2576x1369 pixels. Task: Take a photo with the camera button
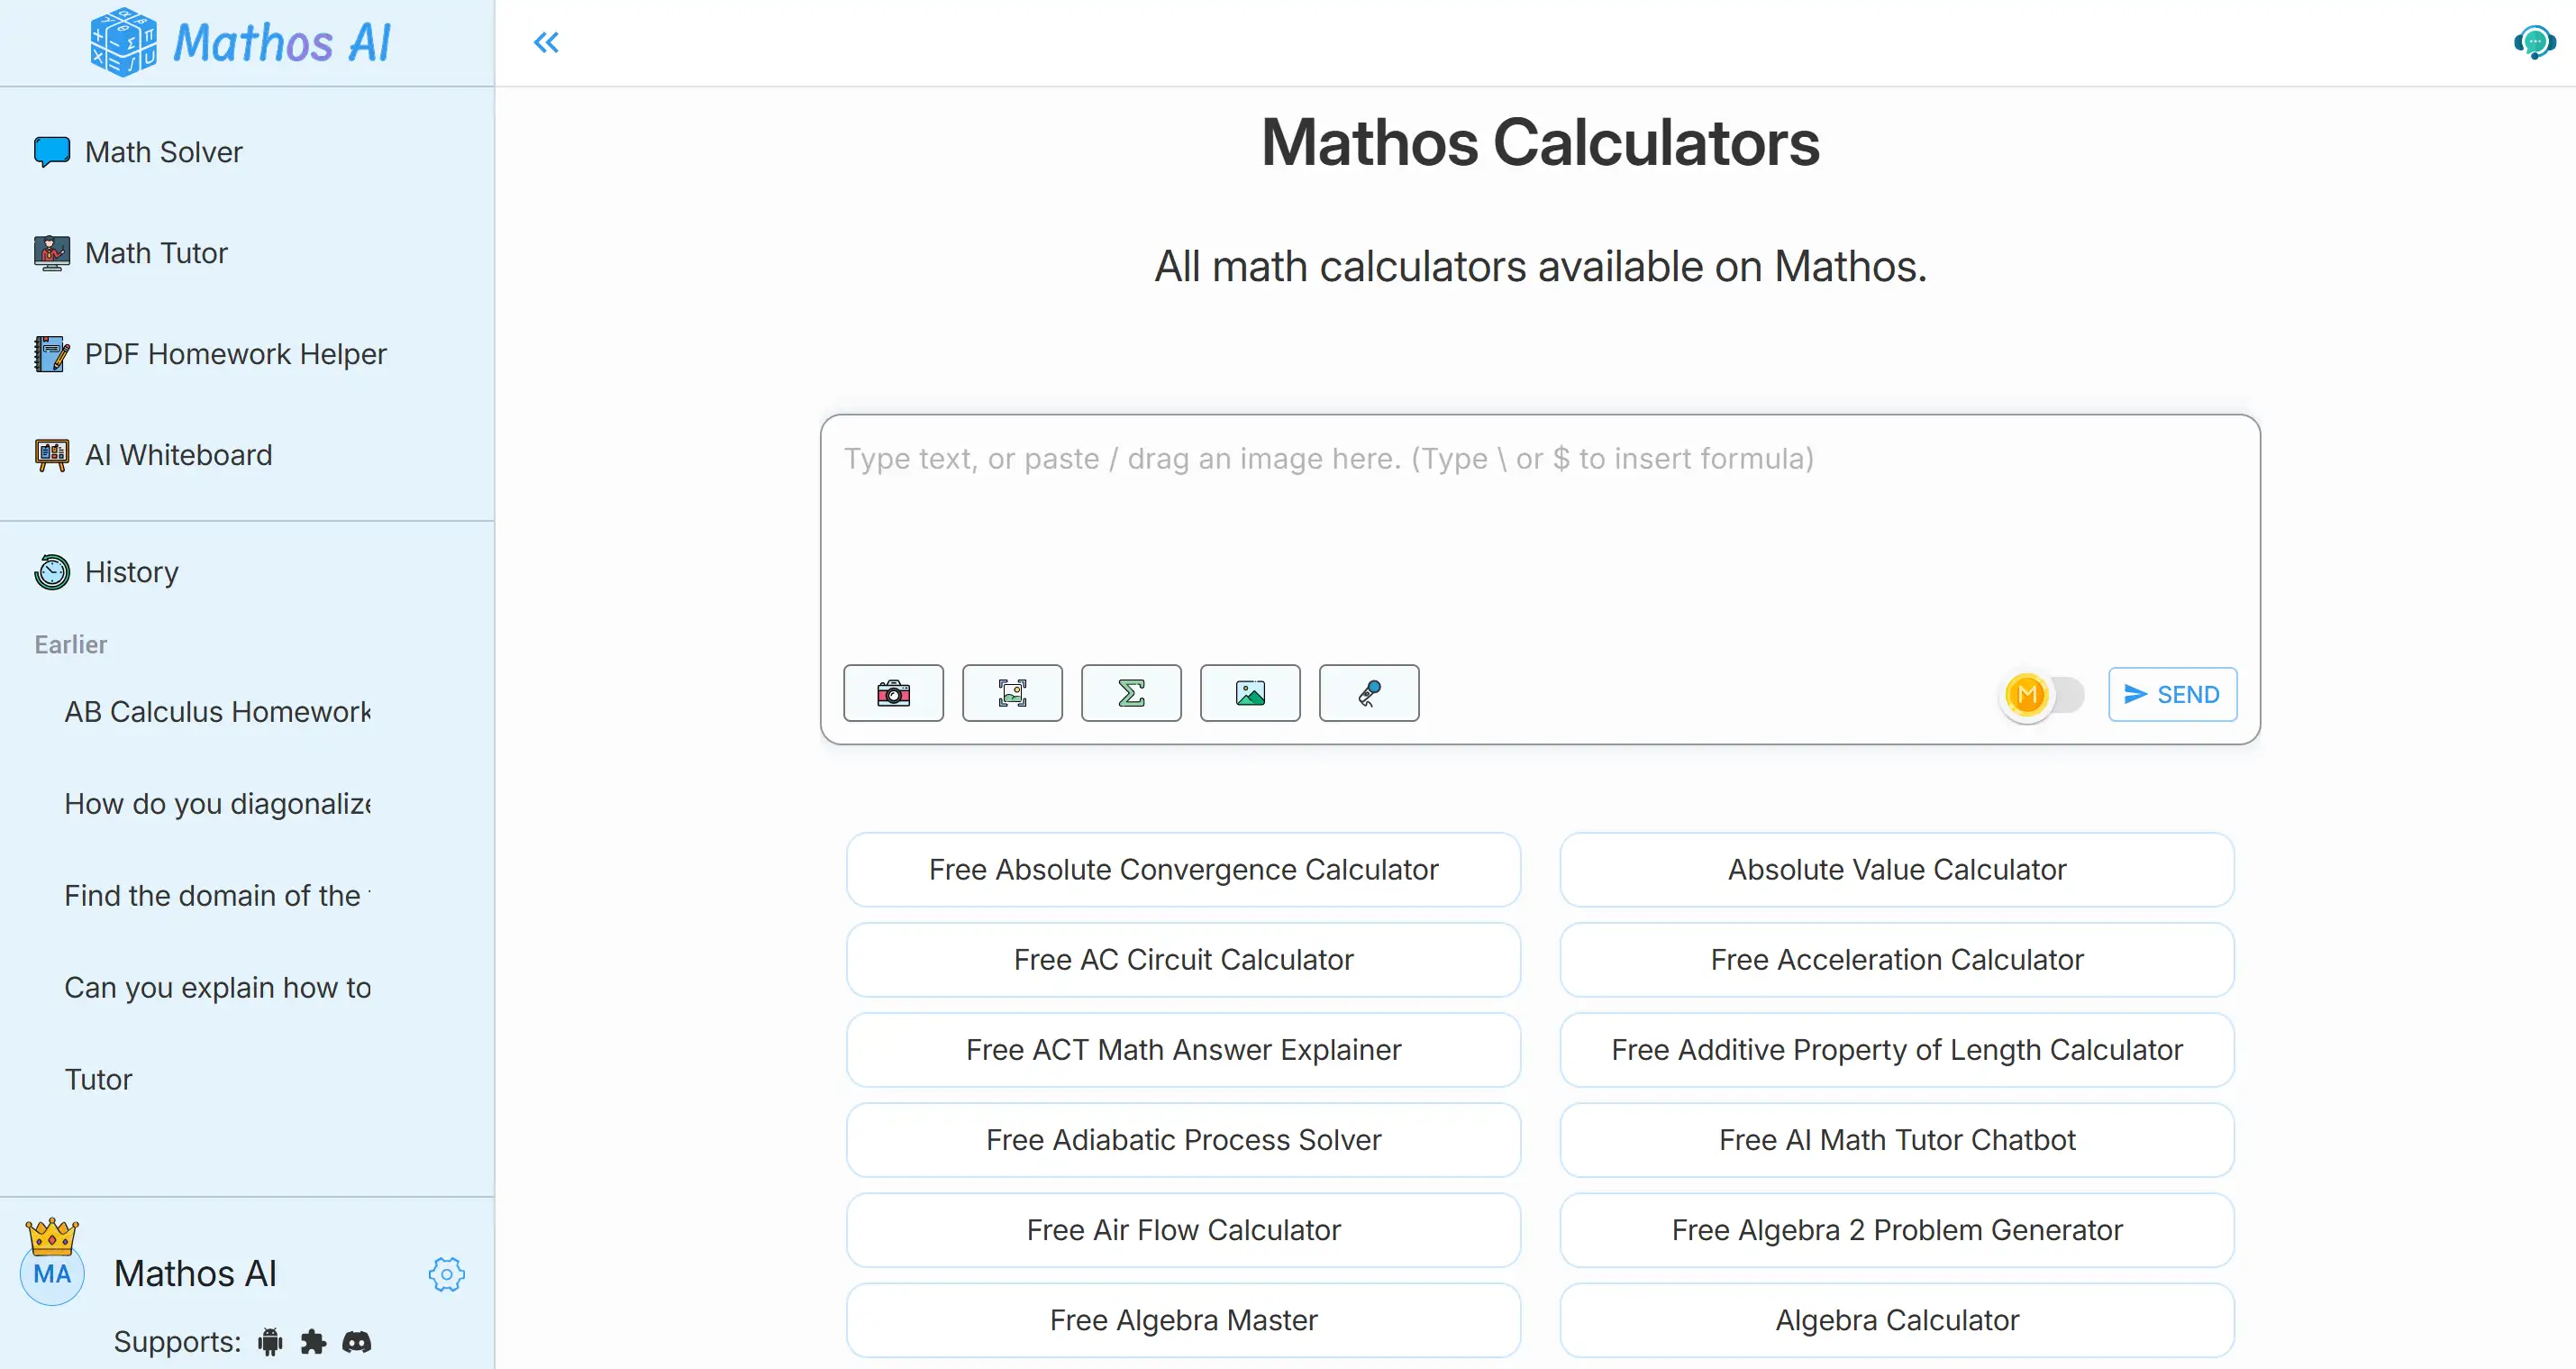point(893,693)
